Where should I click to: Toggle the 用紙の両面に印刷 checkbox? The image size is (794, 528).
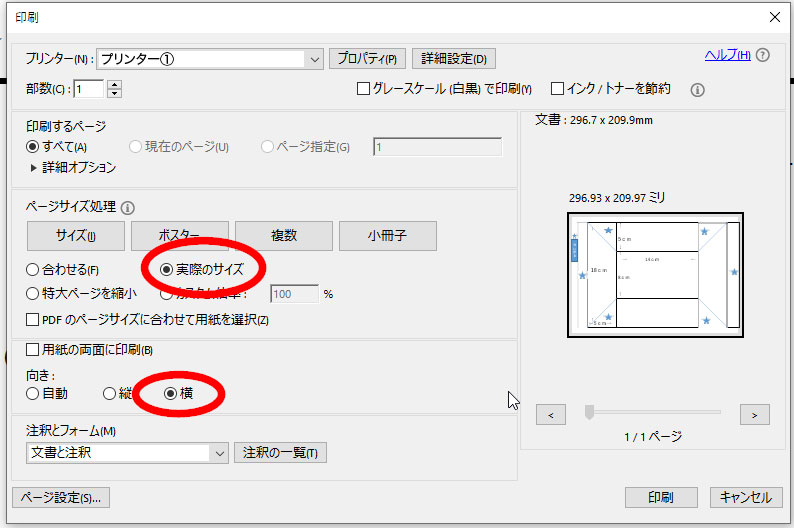[33, 350]
